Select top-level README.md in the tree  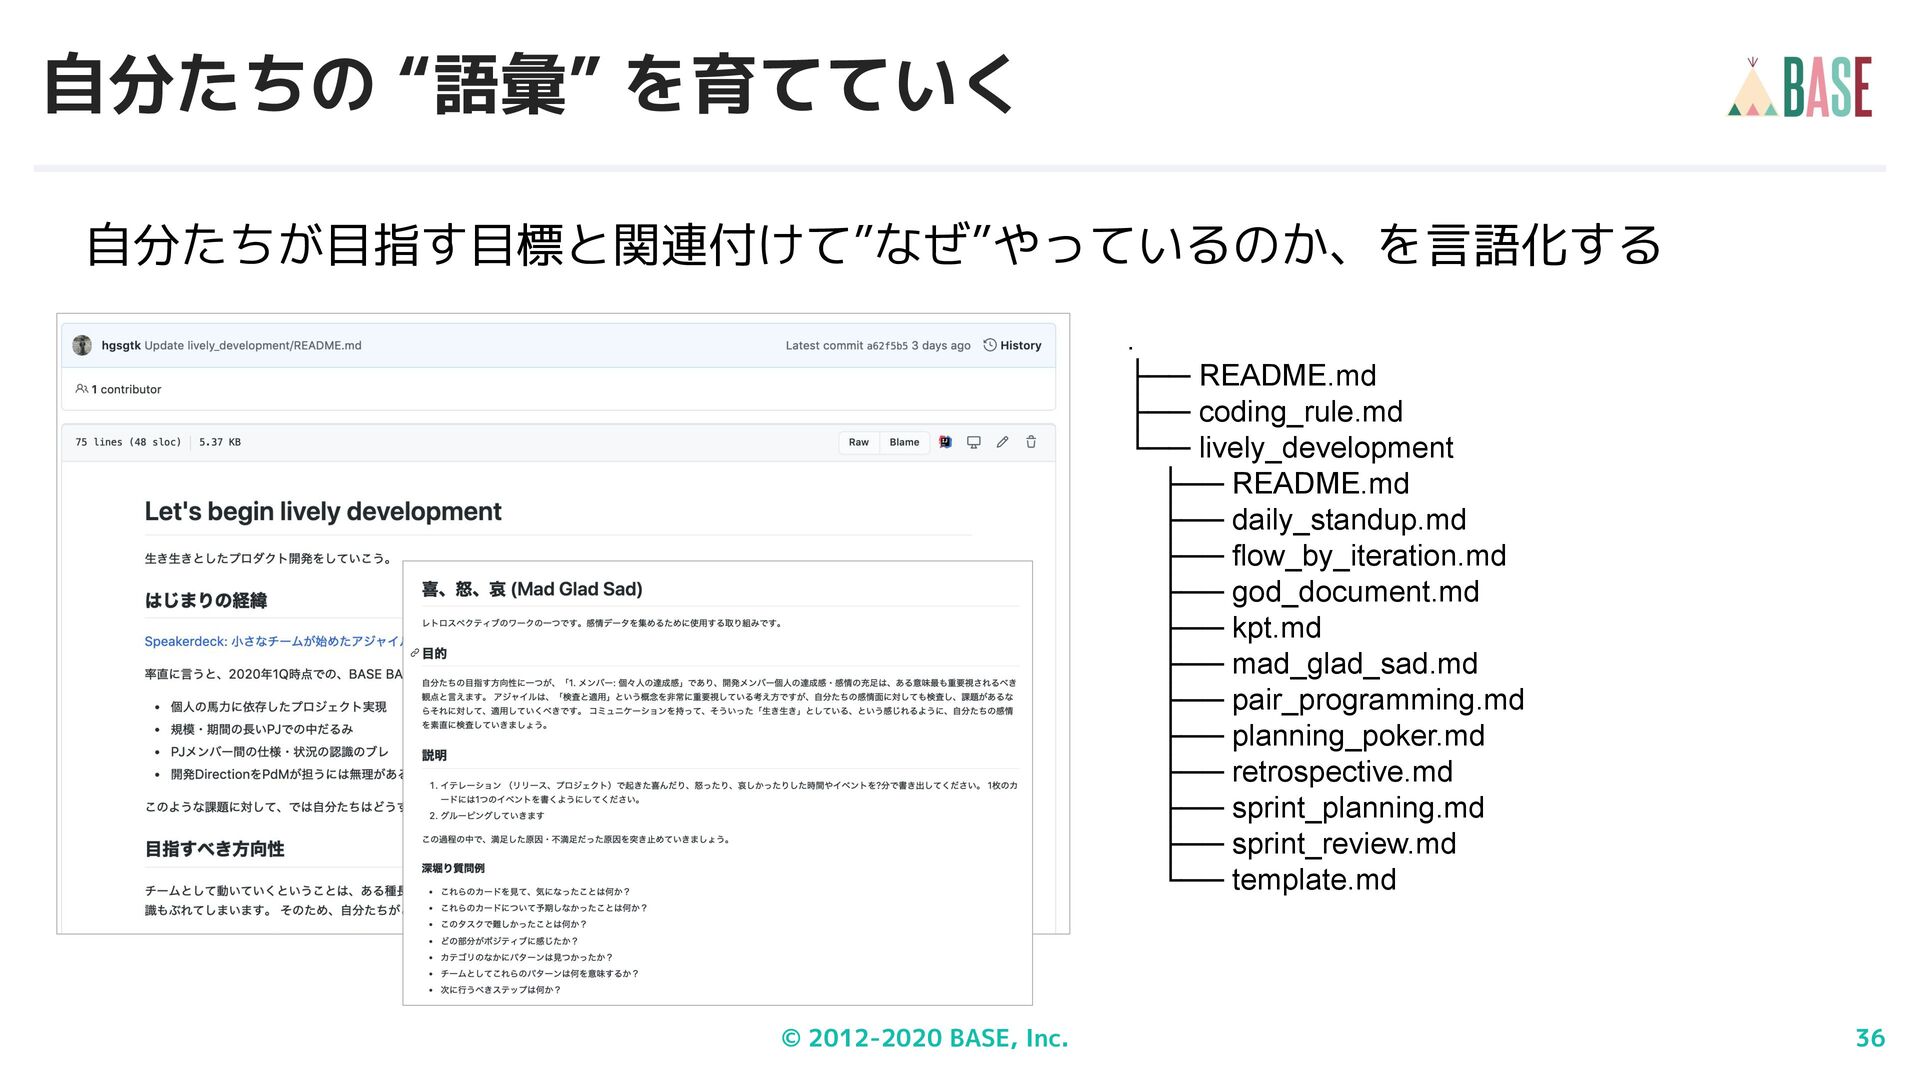pyautogui.click(x=1288, y=376)
